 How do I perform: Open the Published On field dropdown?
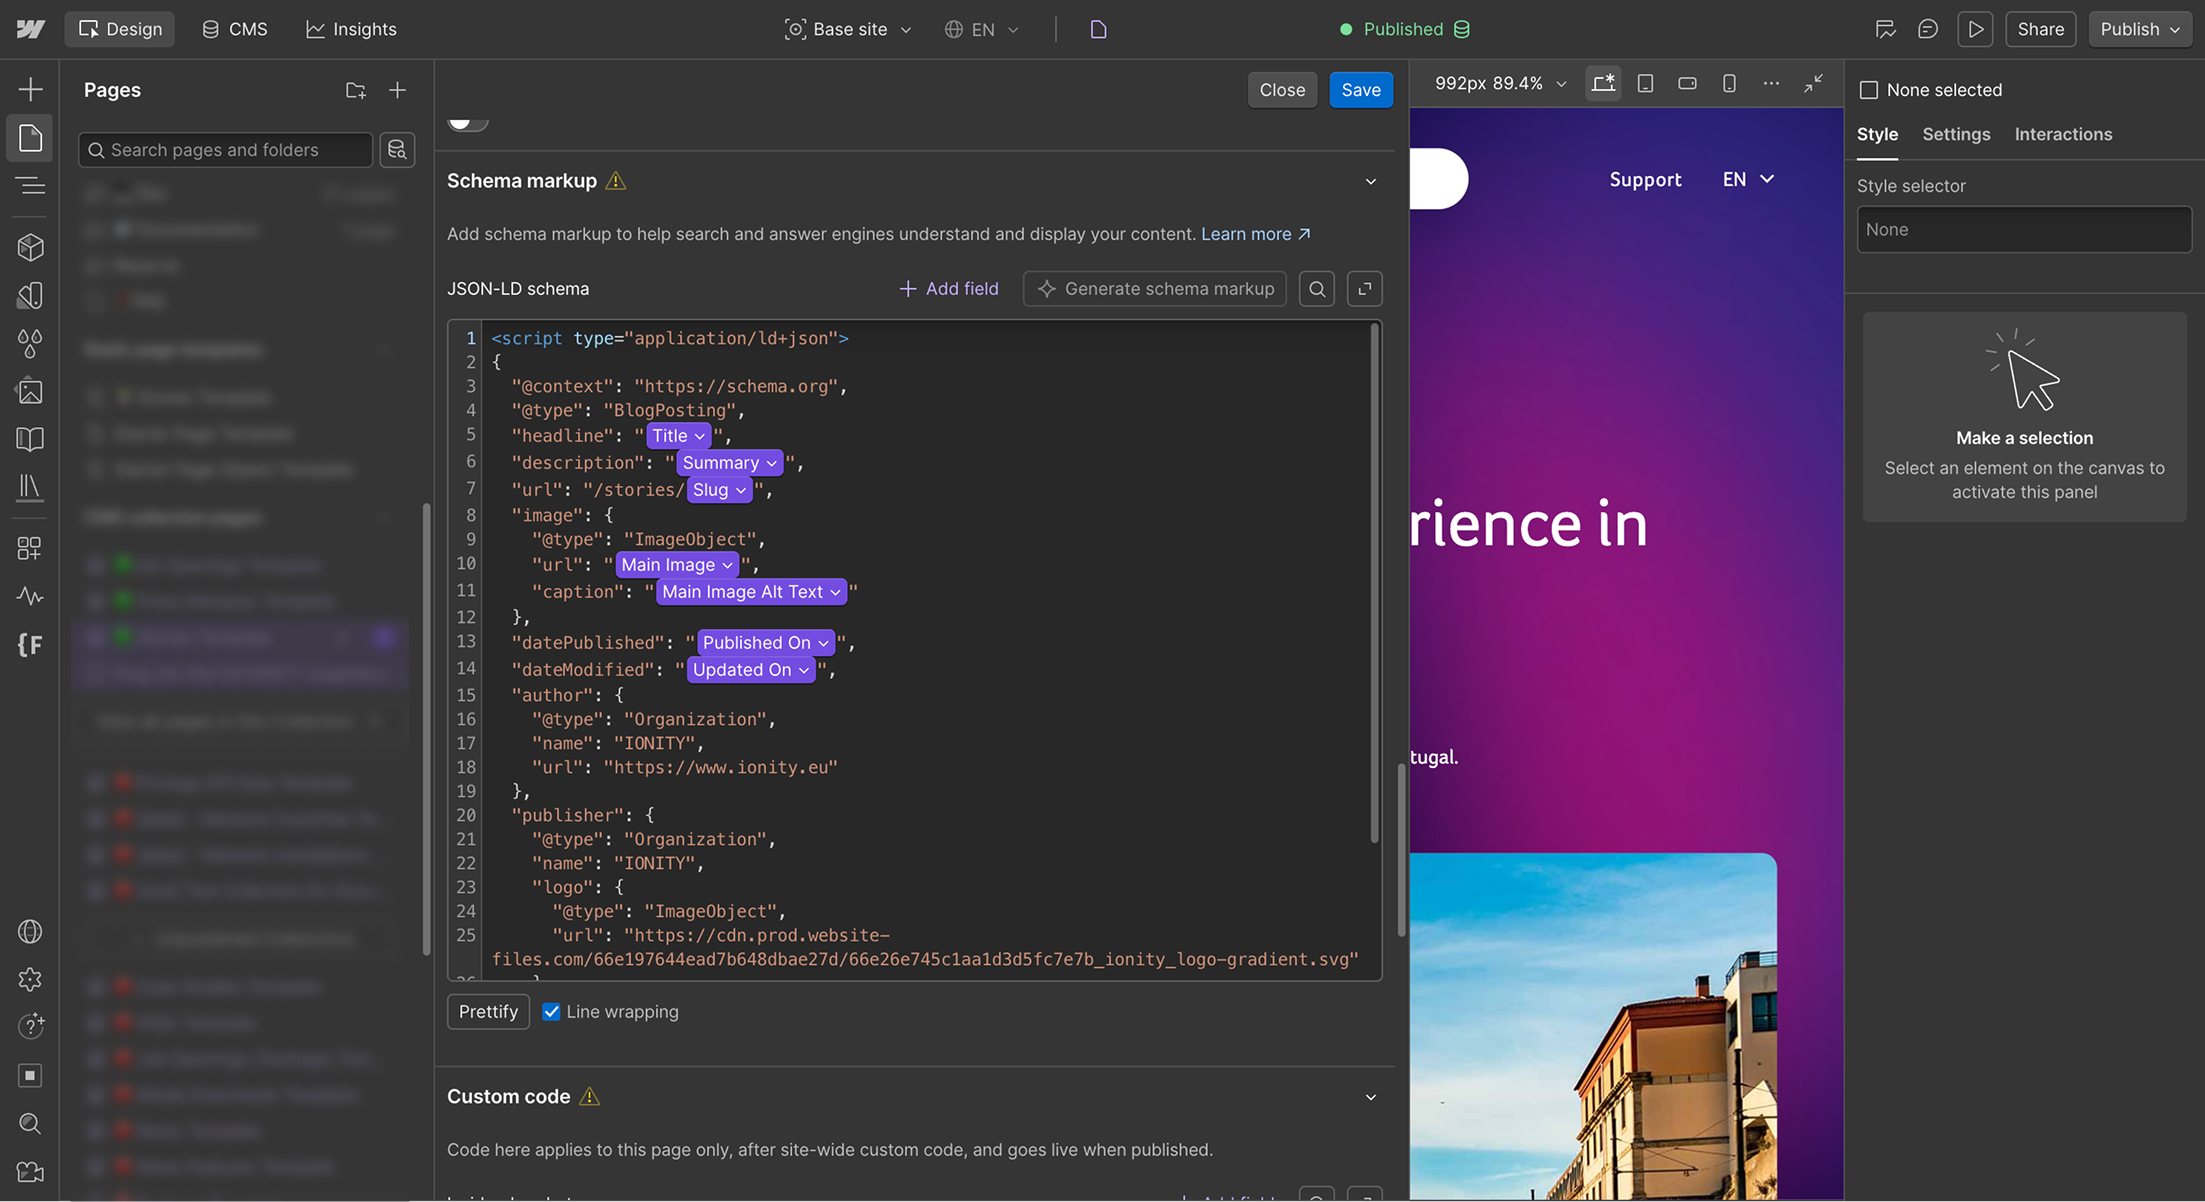pos(766,643)
